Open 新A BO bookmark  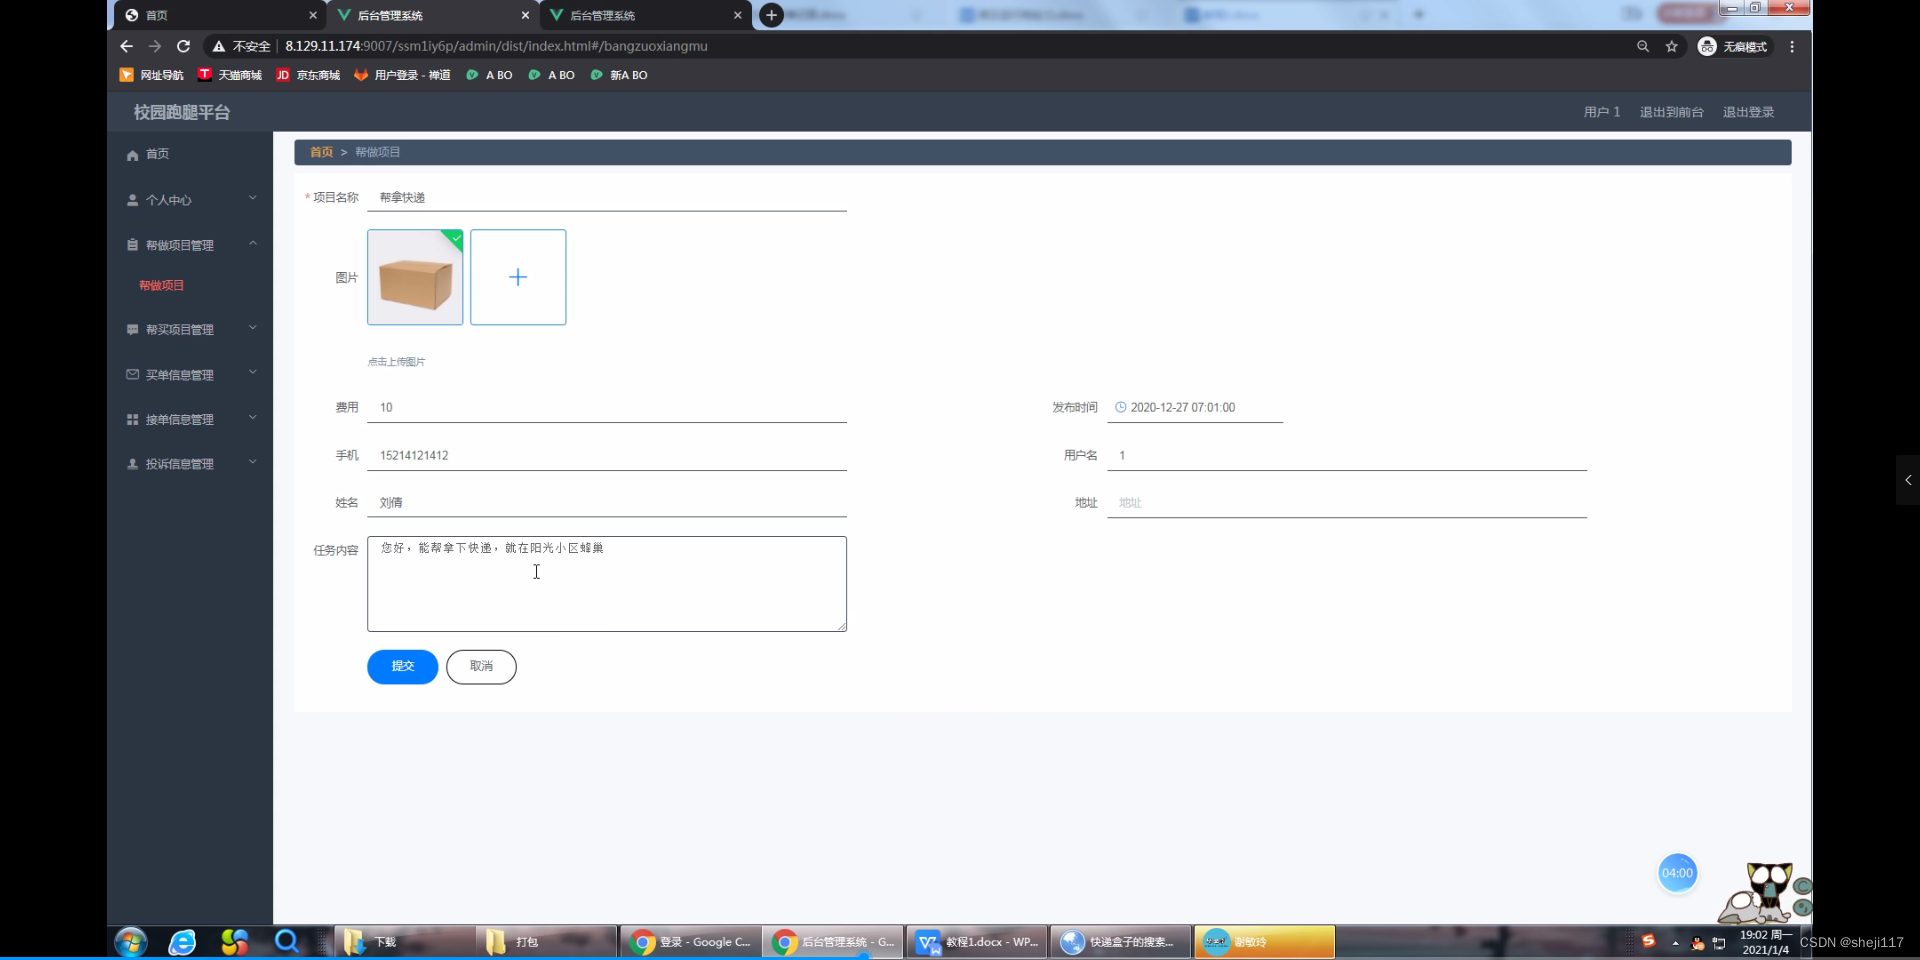619,75
